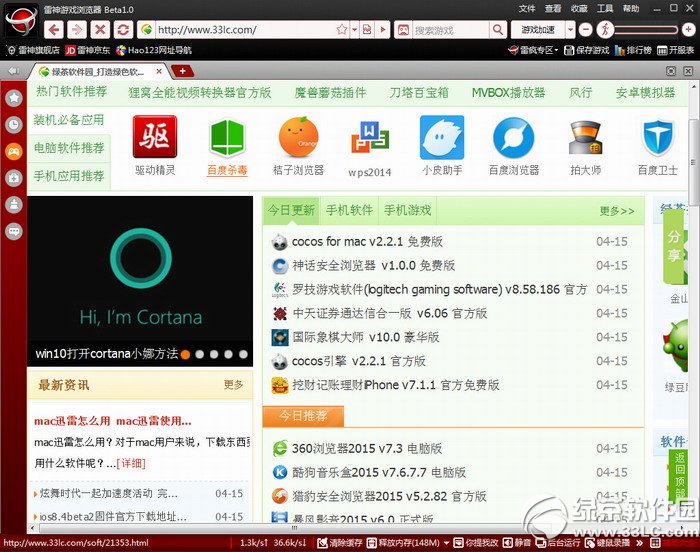700x552 pixels.
Task: Open the 收藏 menu
Action: (579, 8)
